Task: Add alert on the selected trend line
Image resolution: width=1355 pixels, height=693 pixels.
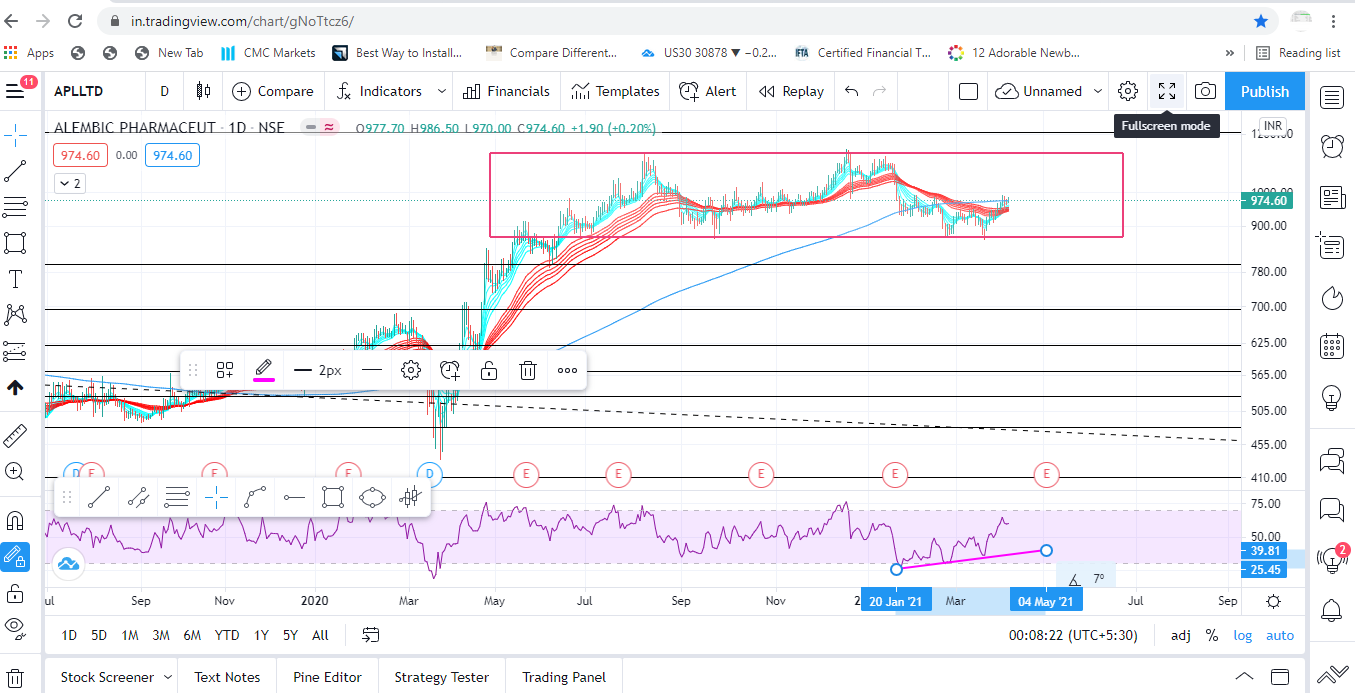Action: [450, 370]
